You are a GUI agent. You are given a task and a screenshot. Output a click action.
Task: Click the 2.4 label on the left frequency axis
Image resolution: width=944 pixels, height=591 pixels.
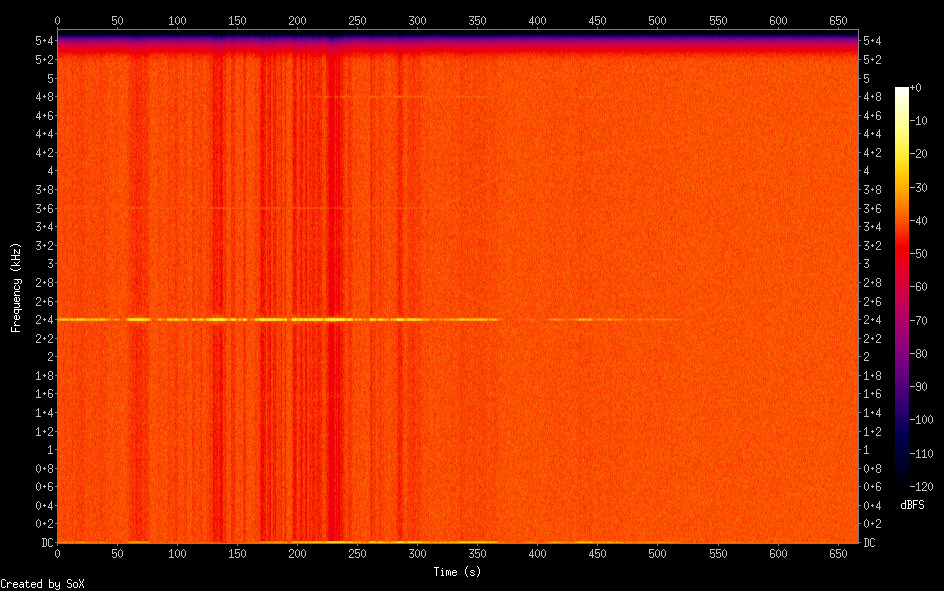[x=44, y=320]
